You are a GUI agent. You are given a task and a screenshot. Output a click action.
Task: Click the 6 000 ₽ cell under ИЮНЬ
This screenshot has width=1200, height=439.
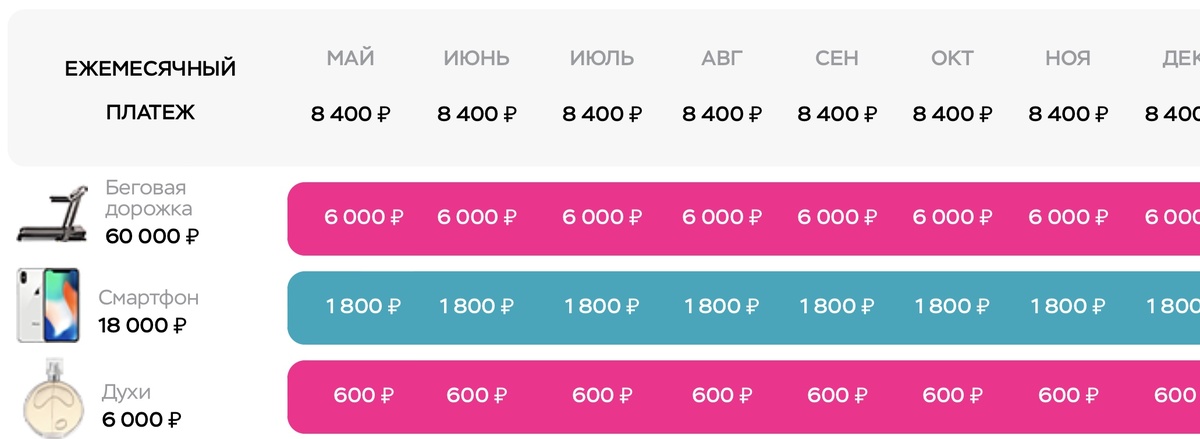tap(476, 218)
